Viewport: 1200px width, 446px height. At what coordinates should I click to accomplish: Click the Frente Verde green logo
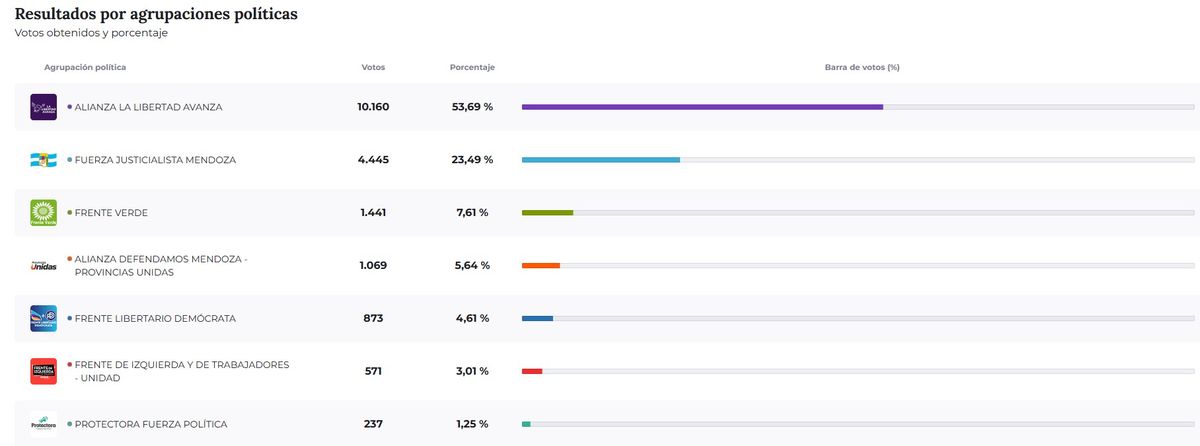43,213
